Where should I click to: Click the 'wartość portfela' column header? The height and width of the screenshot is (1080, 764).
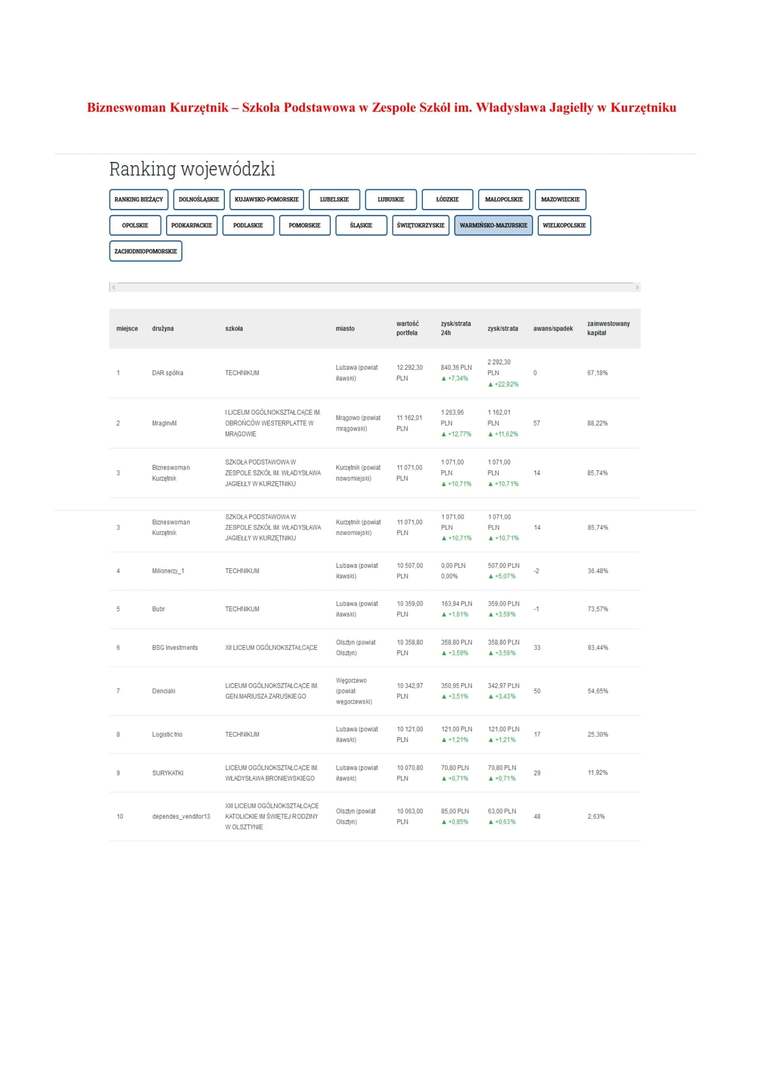(x=407, y=328)
